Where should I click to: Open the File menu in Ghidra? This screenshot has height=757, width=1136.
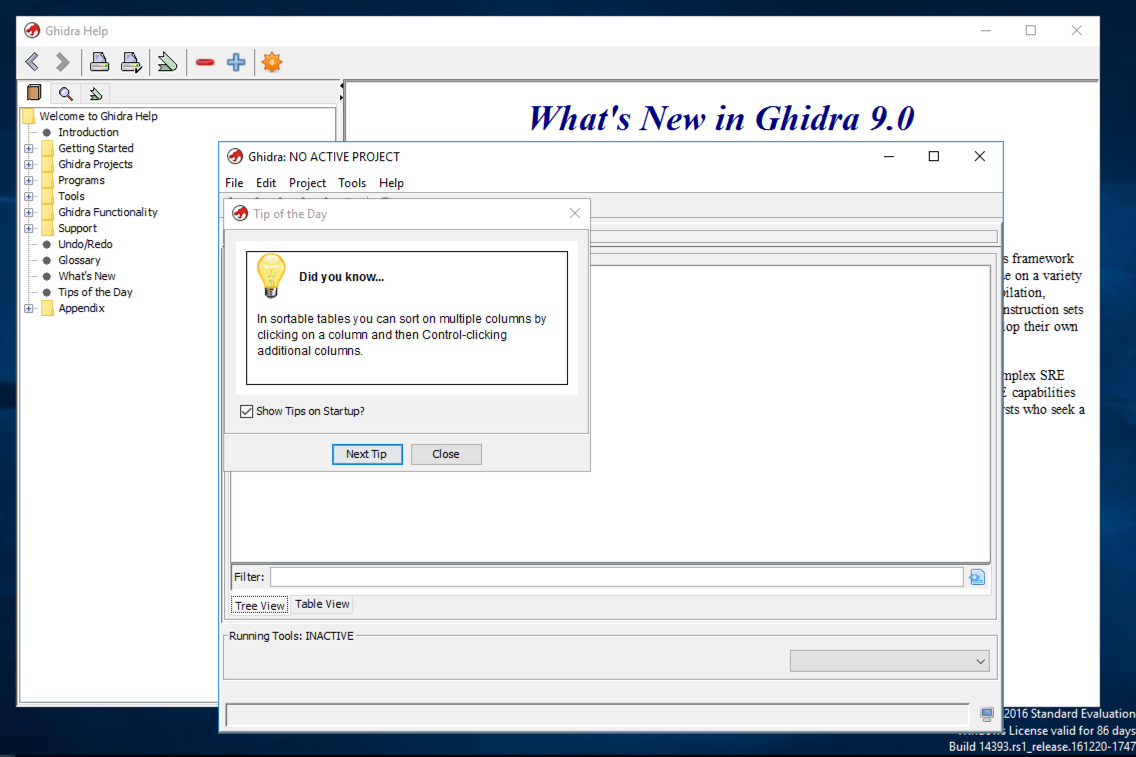[234, 183]
